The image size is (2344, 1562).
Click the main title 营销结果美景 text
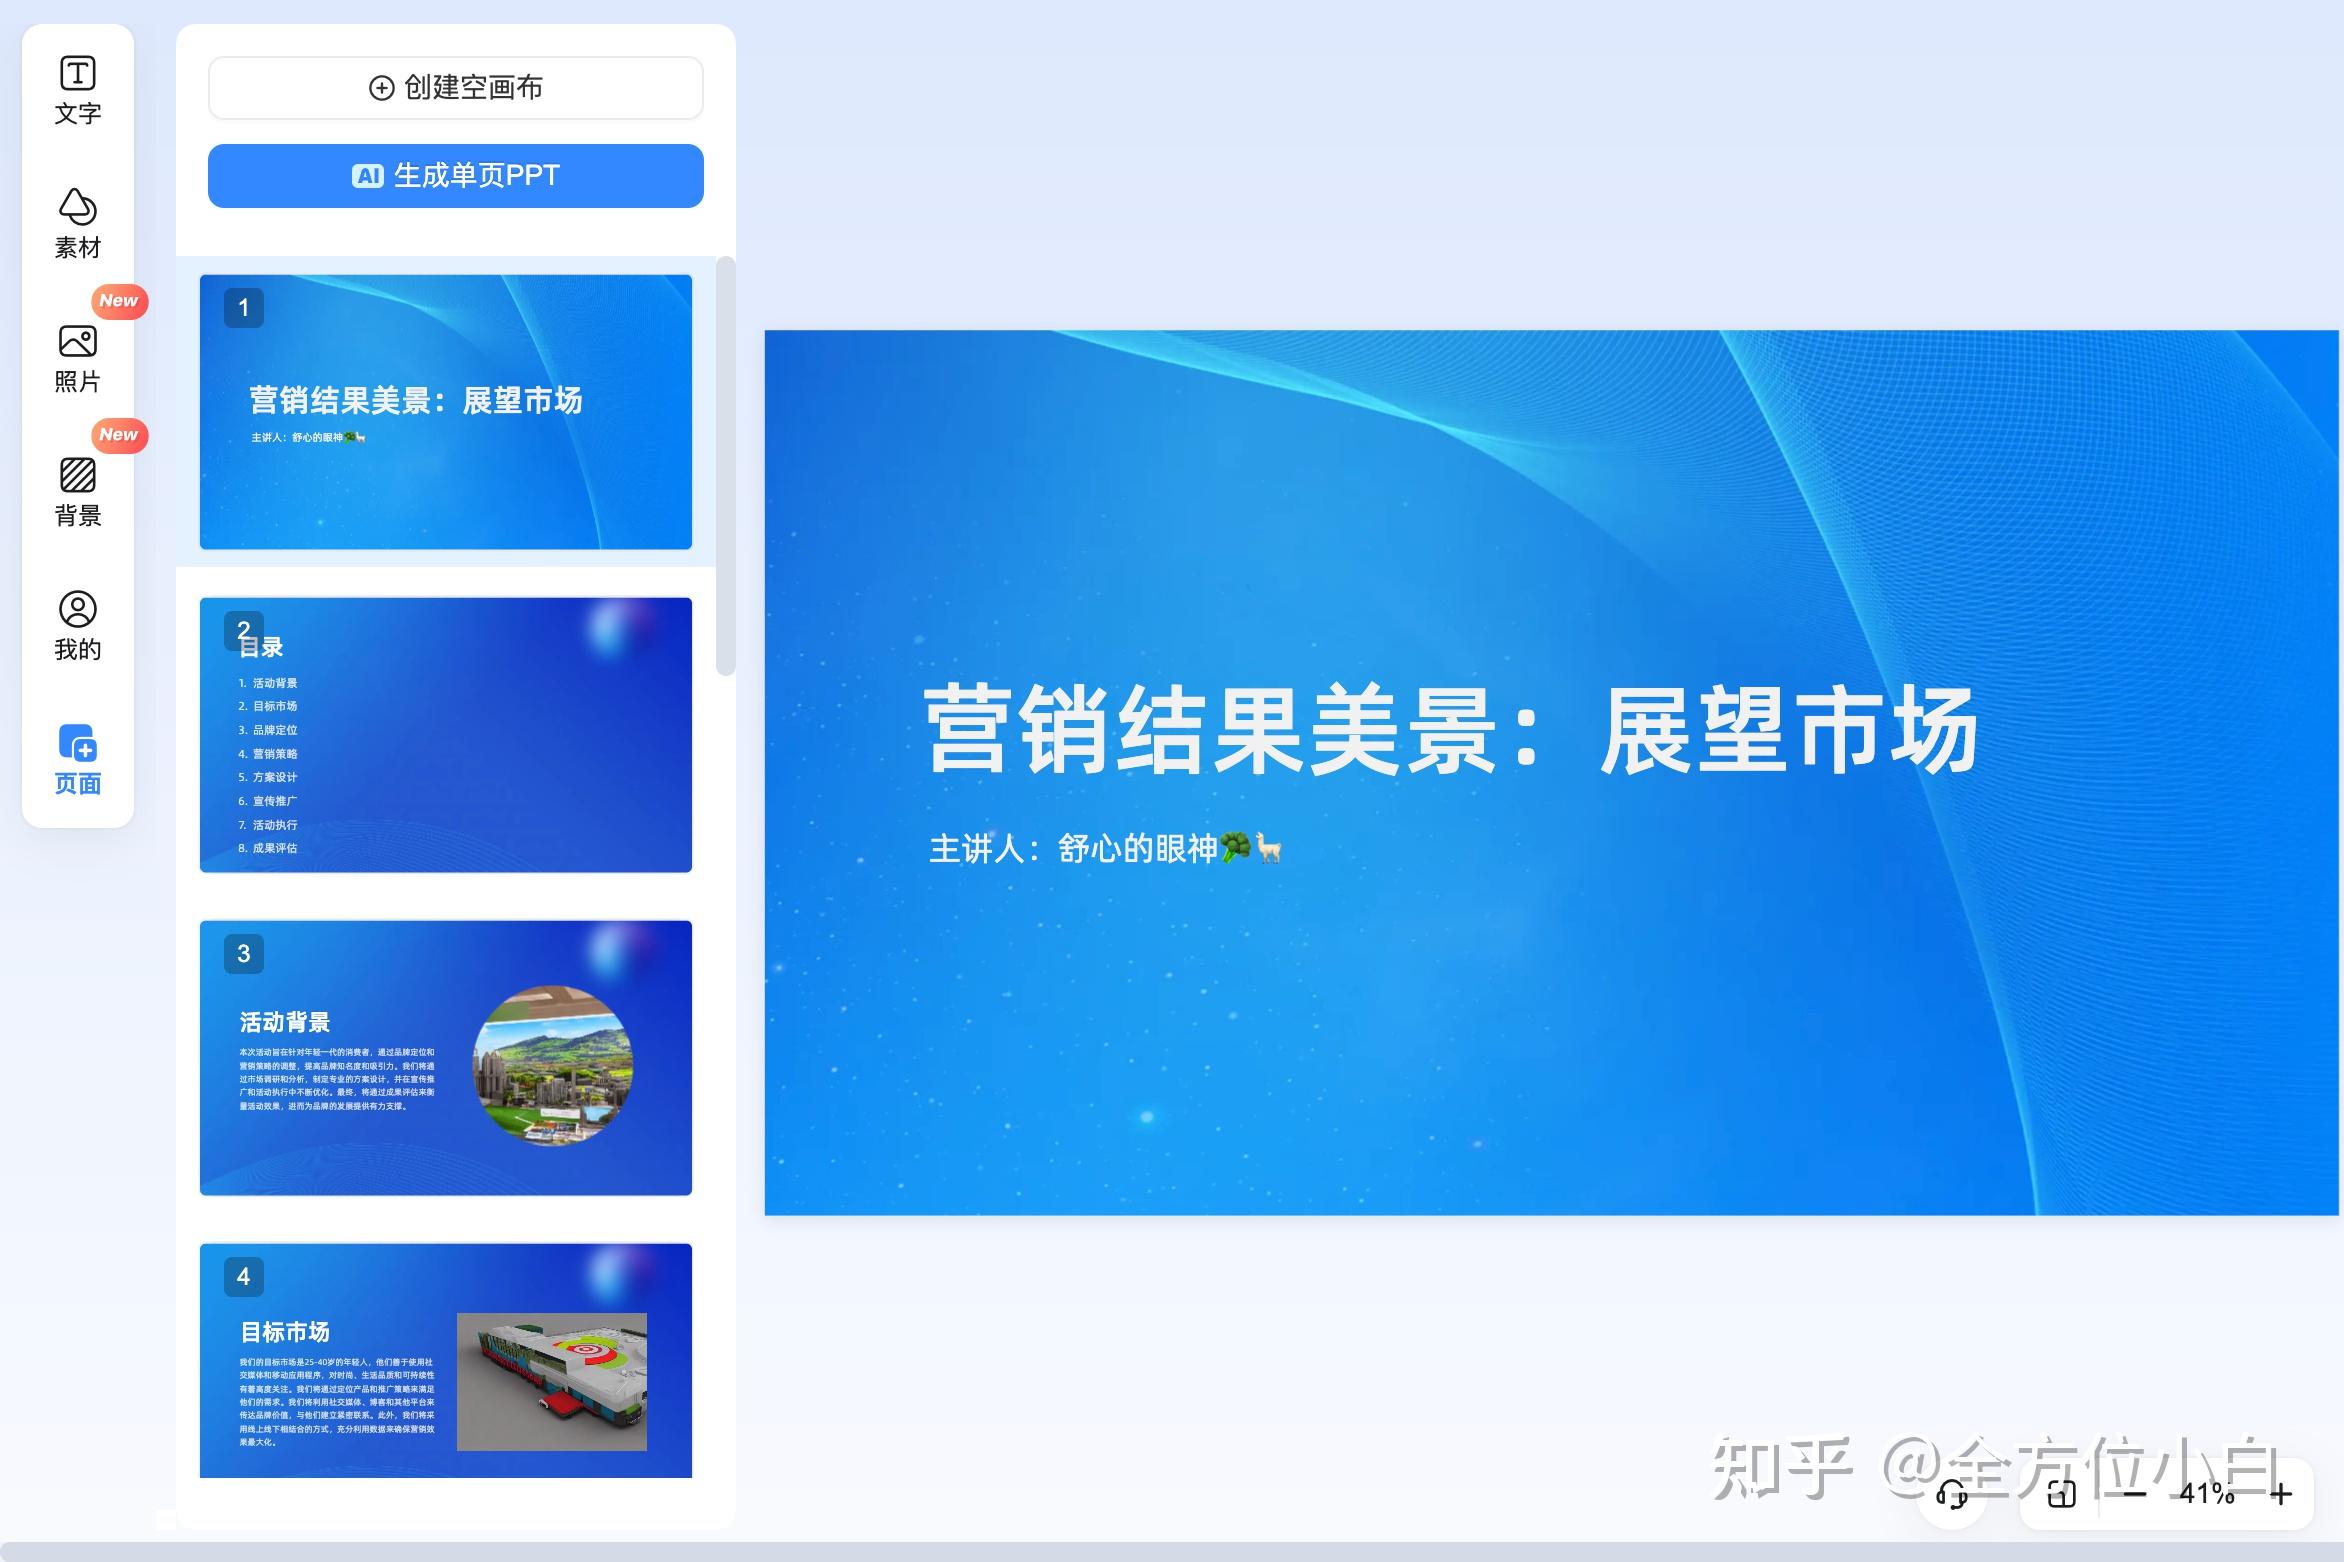(x=1450, y=730)
